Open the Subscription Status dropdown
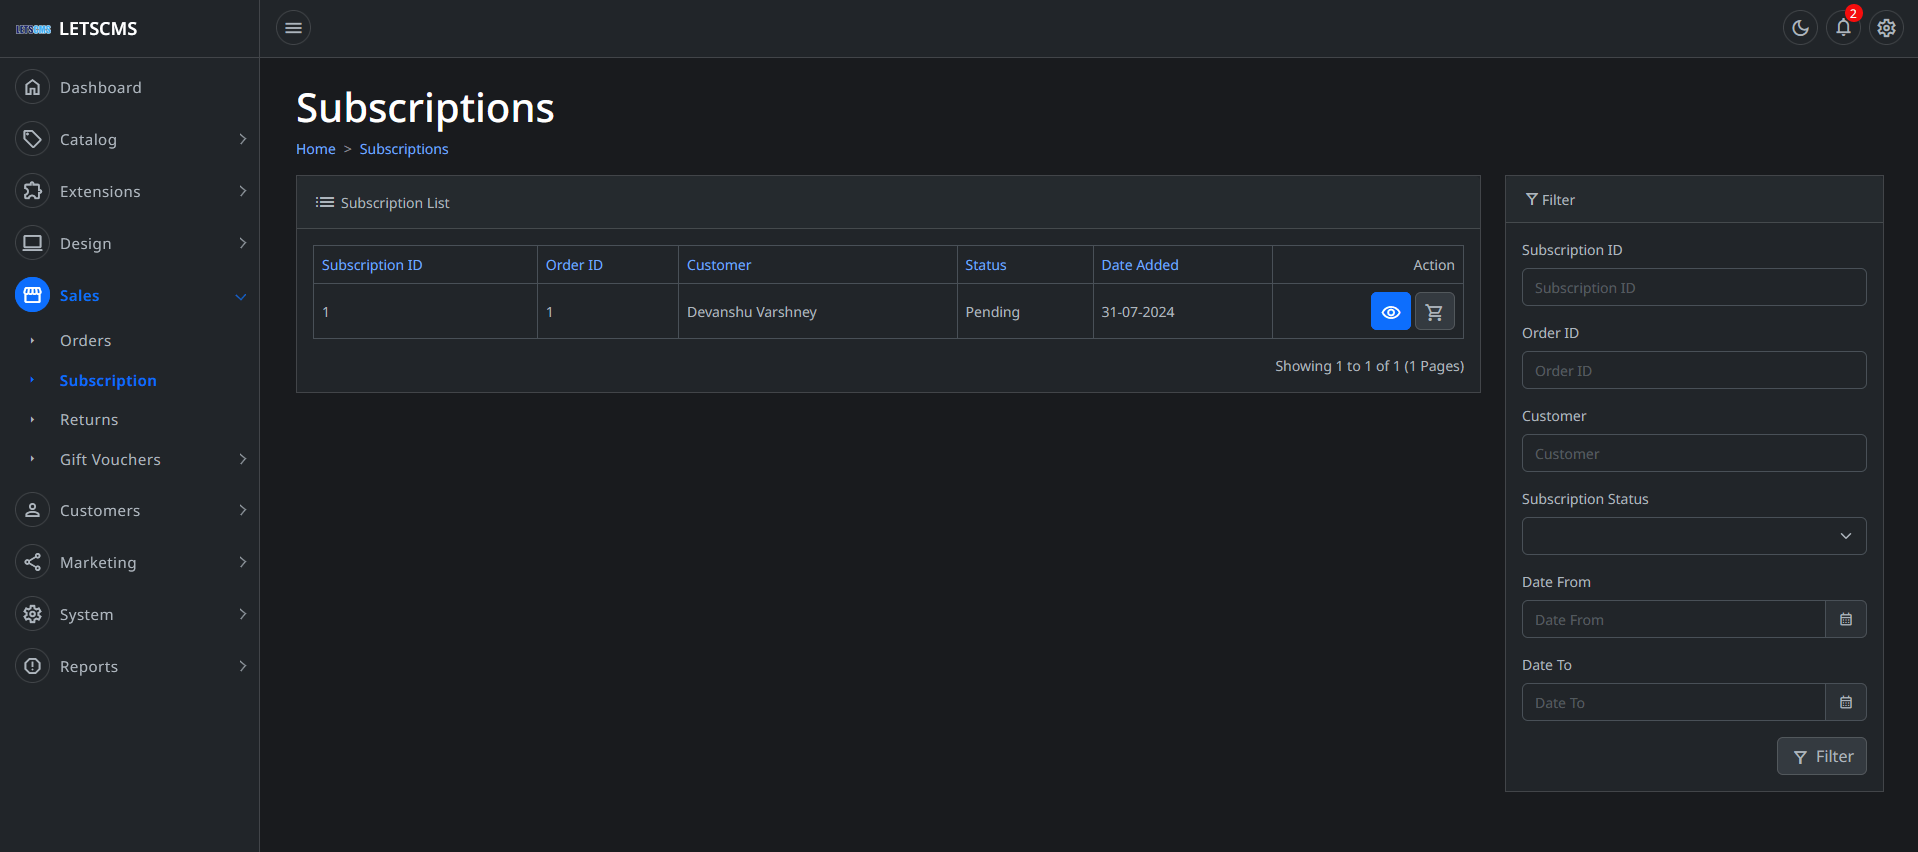Viewport: 1918px width, 852px height. [x=1693, y=536]
